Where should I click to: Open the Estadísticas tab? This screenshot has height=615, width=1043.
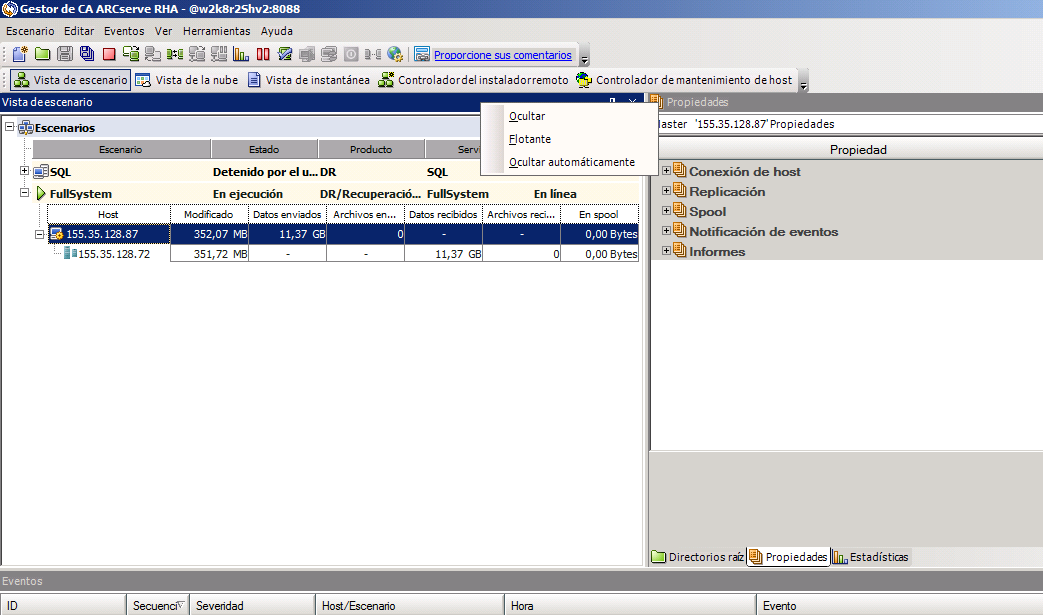878,557
